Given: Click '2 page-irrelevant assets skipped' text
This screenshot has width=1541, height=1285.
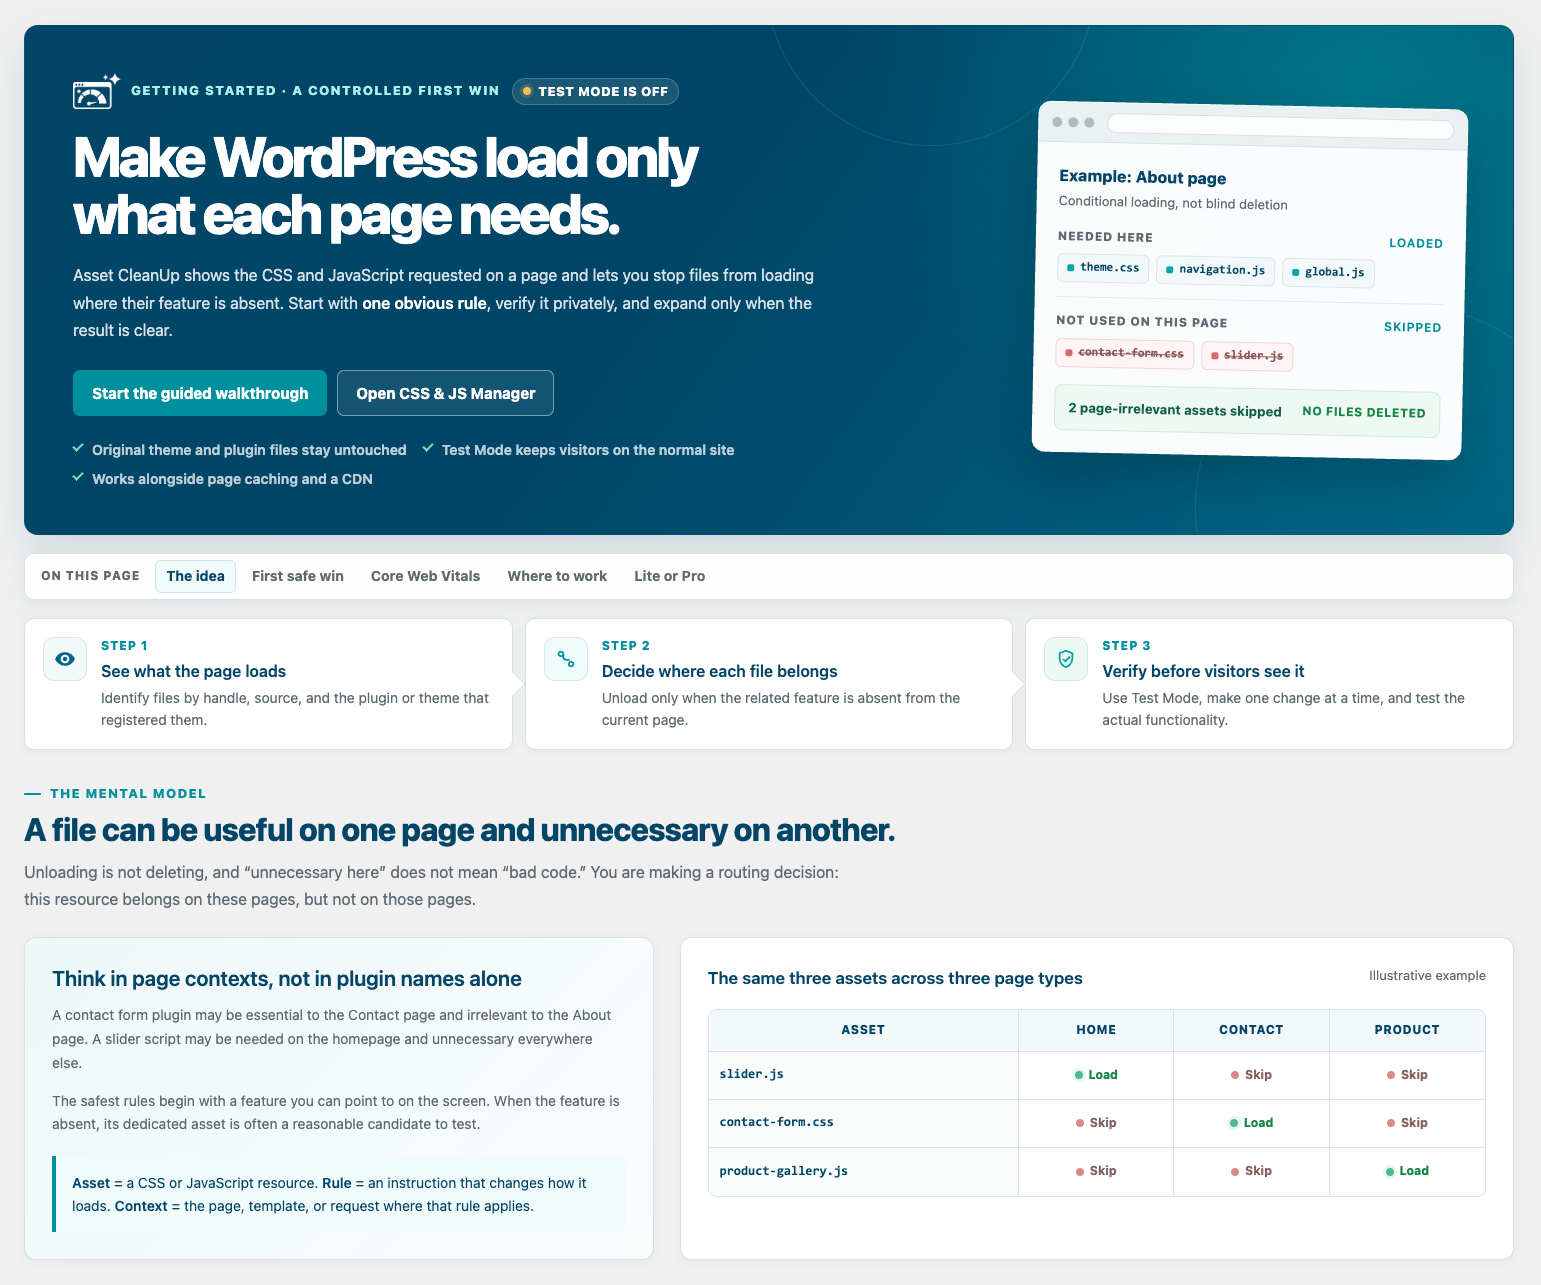Looking at the screenshot, I should tap(1175, 410).
